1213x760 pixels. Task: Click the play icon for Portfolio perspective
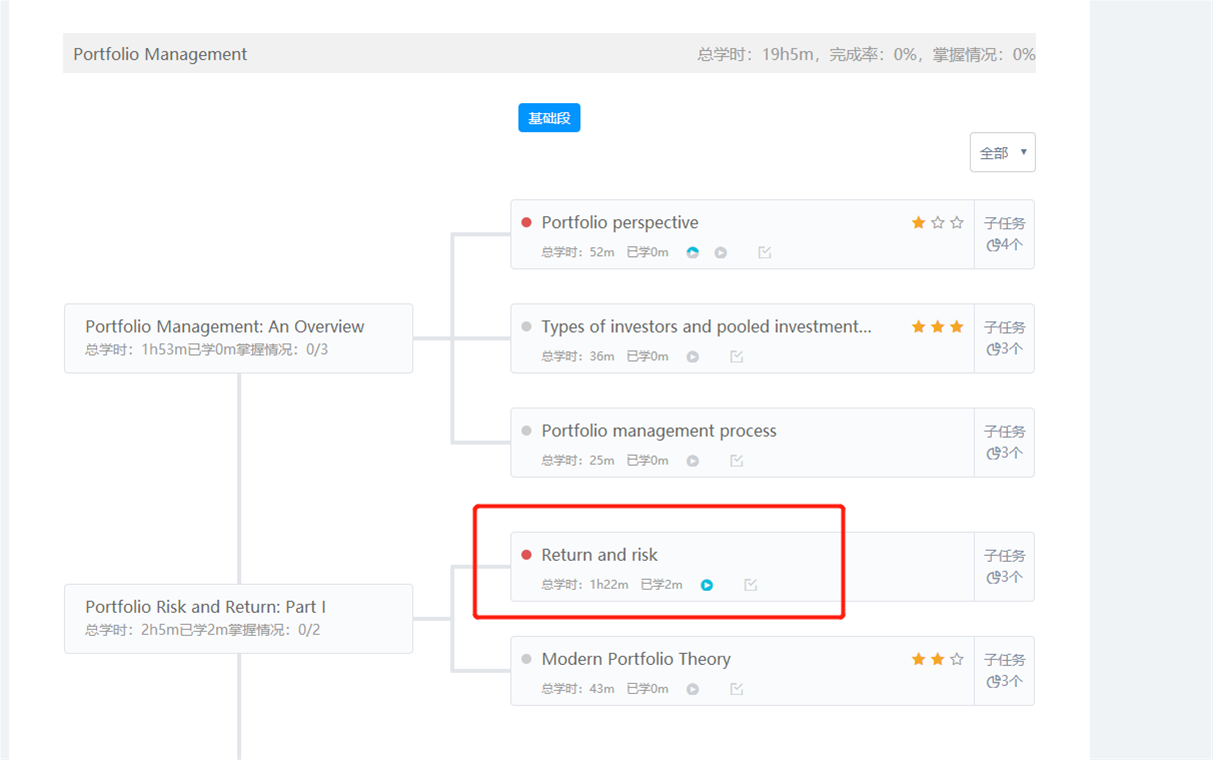point(720,253)
